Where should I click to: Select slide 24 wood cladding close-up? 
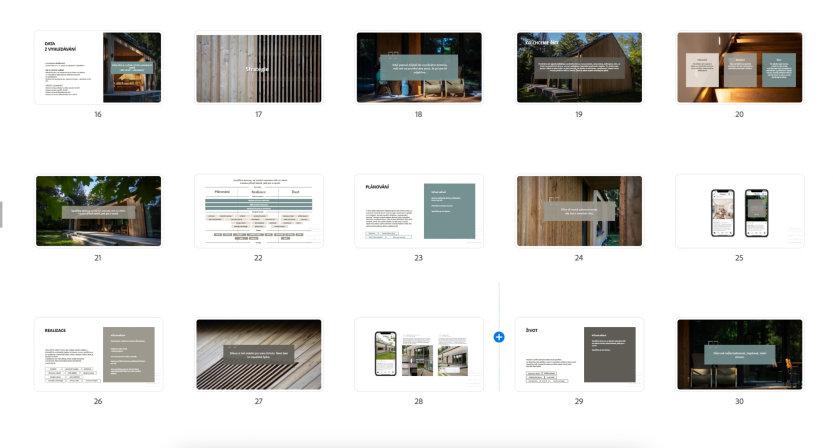coord(580,211)
